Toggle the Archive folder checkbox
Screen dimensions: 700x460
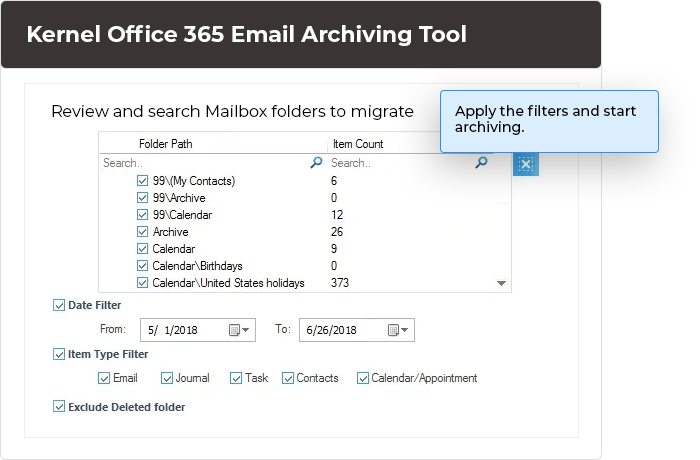coord(142,232)
